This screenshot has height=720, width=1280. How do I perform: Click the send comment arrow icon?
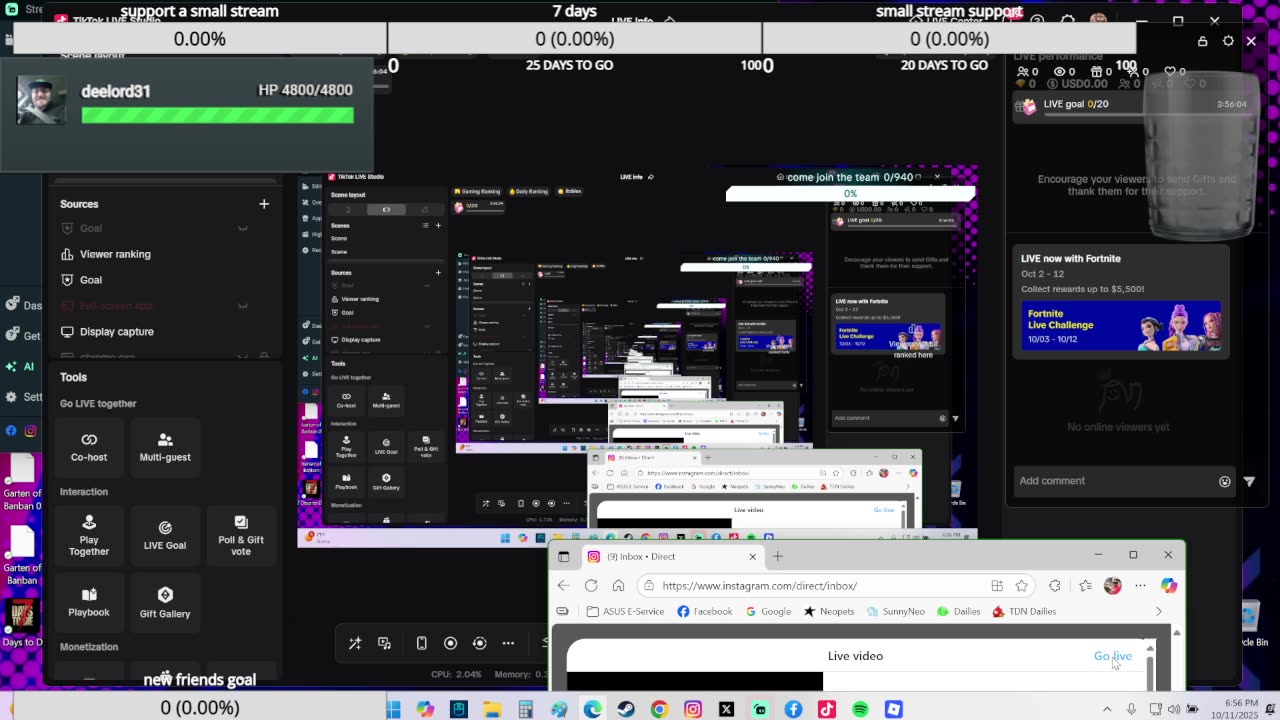[x=1249, y=481]
